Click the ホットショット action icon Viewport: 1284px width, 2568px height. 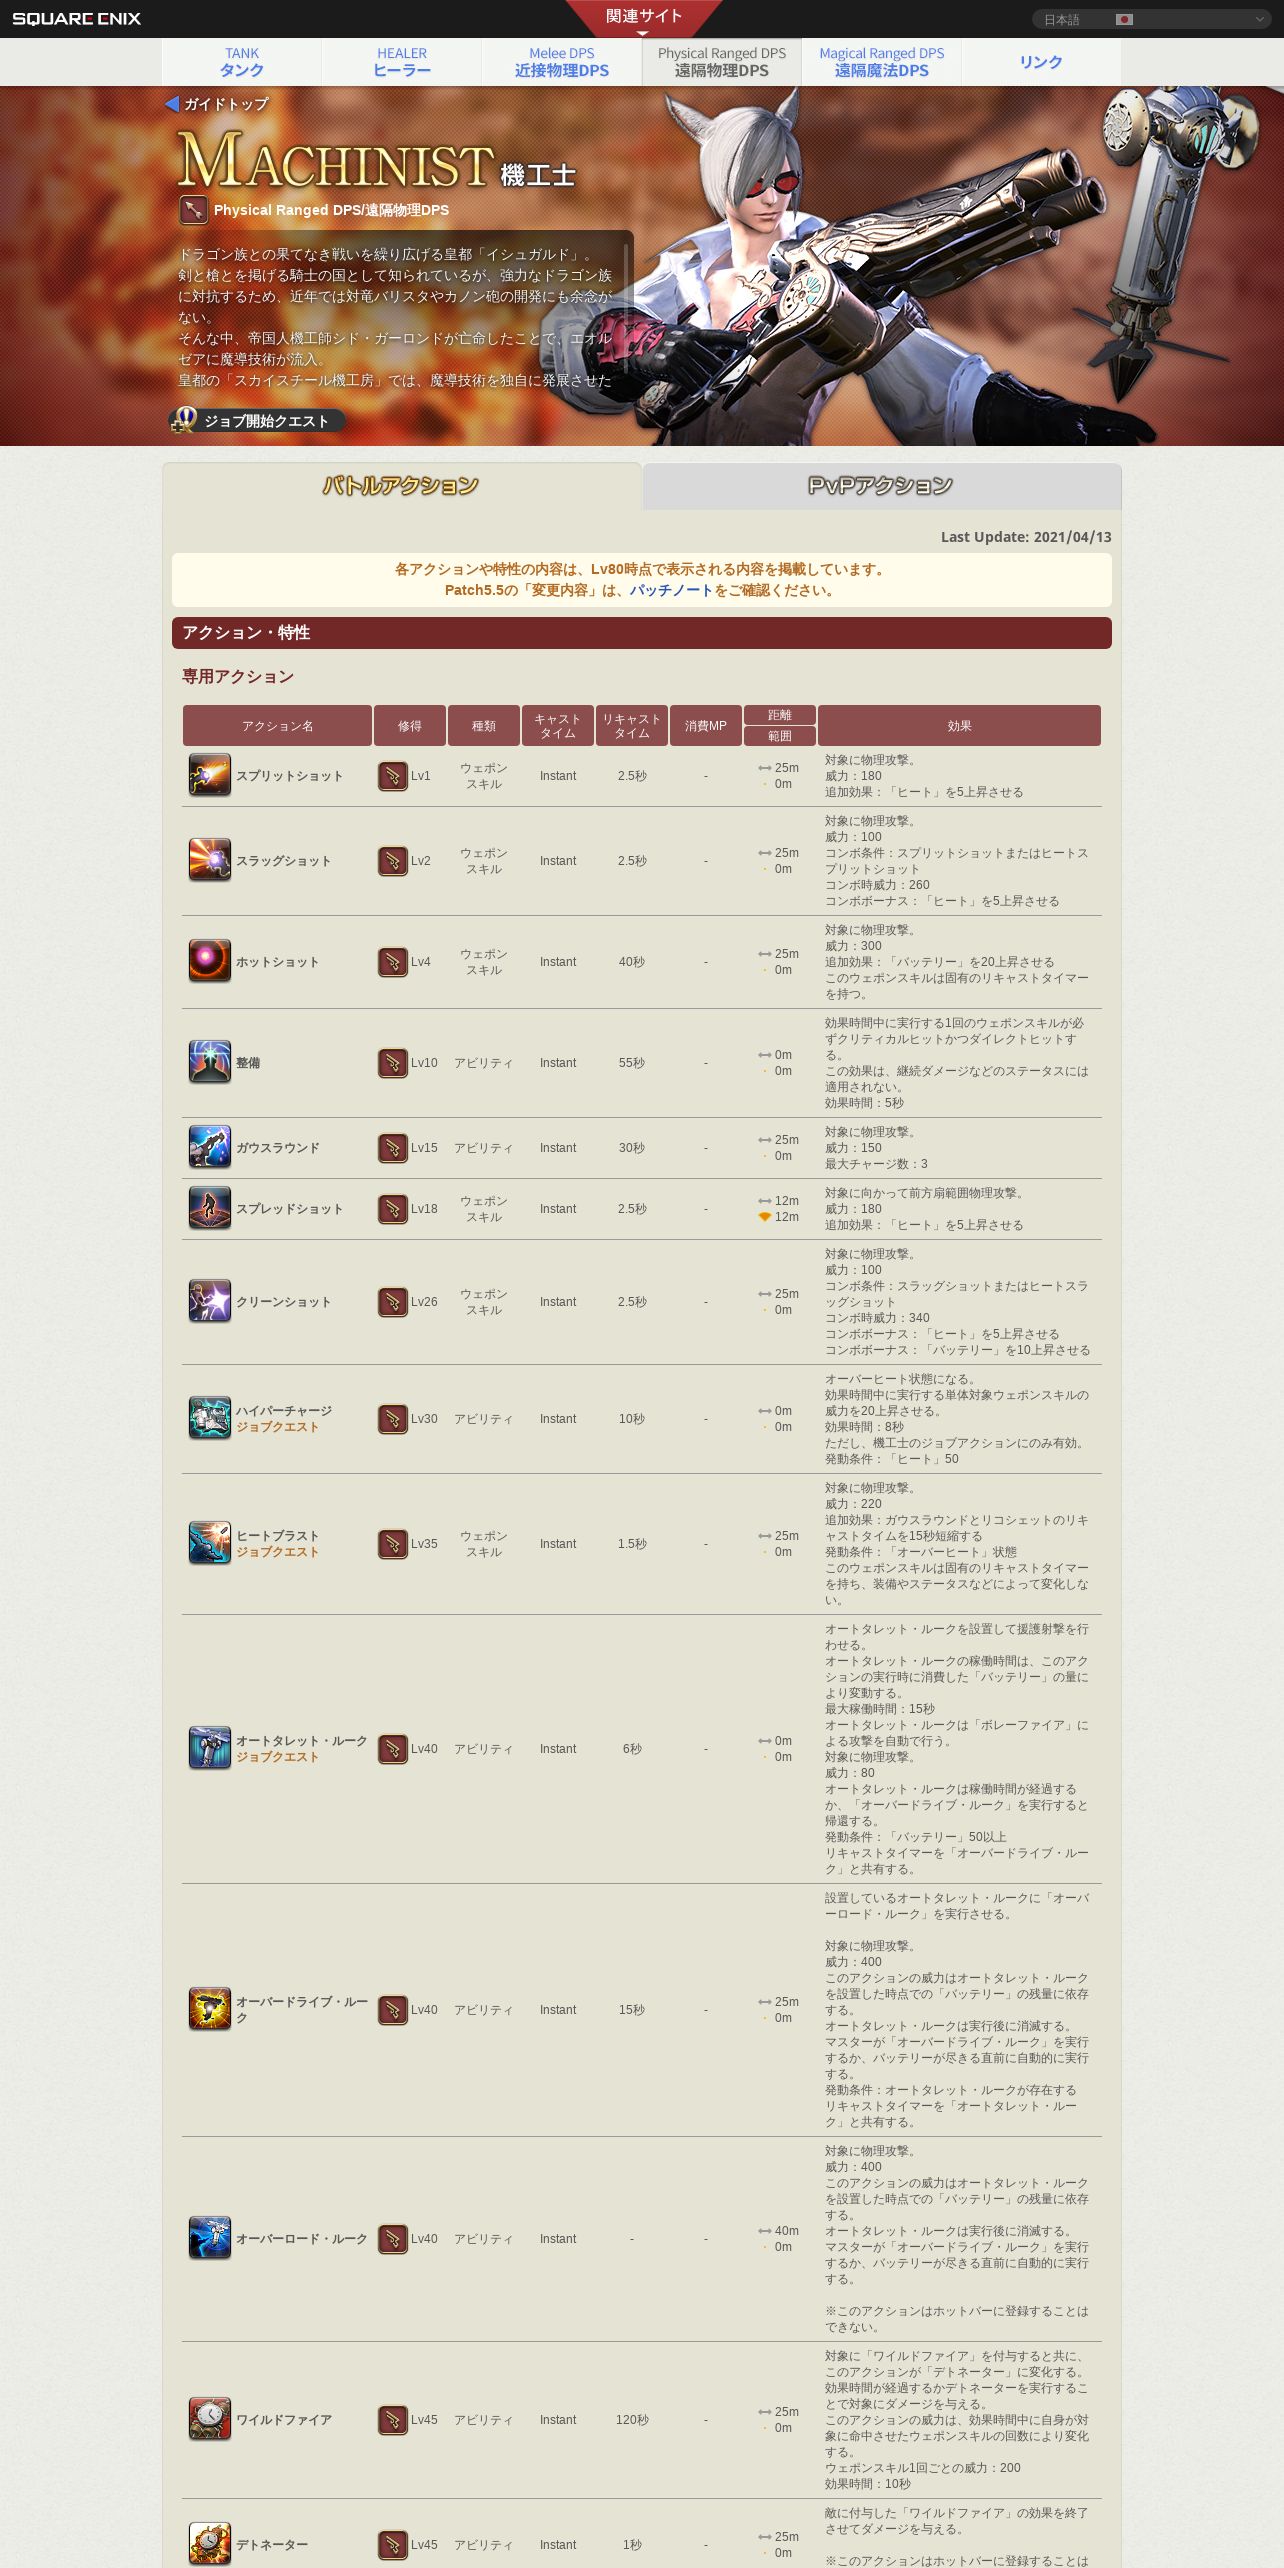pos(210,961)
